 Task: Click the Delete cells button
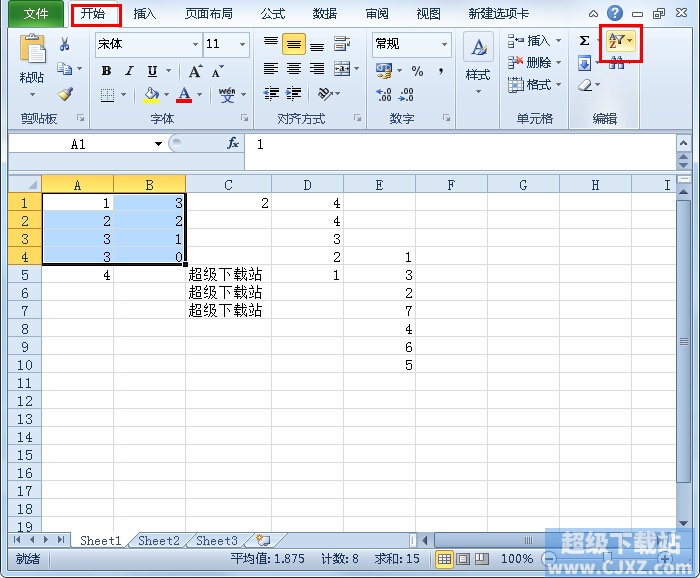click(534, 62)
